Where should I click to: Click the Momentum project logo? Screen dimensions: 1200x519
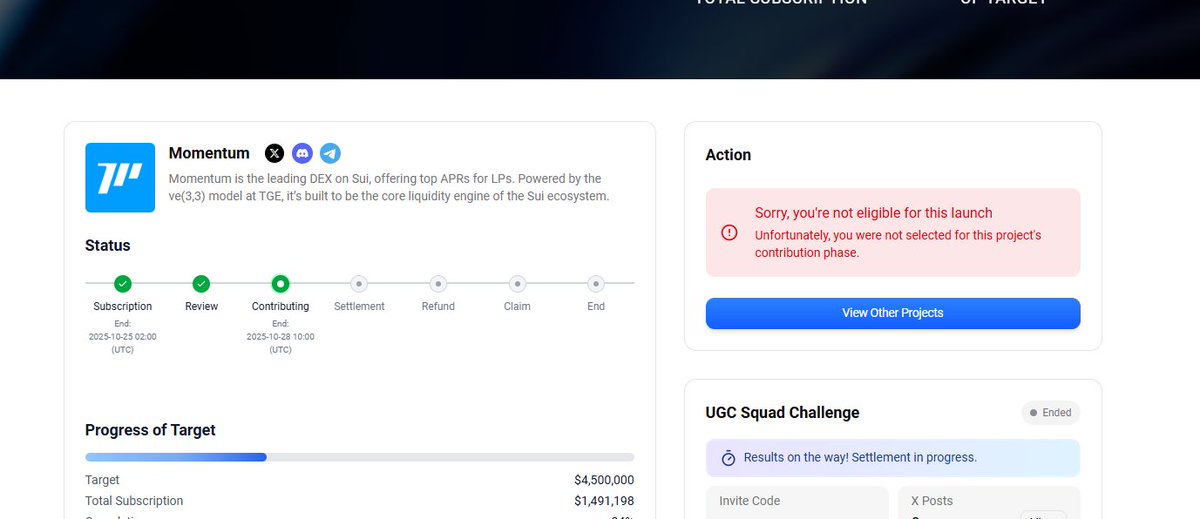pos(120,177)
